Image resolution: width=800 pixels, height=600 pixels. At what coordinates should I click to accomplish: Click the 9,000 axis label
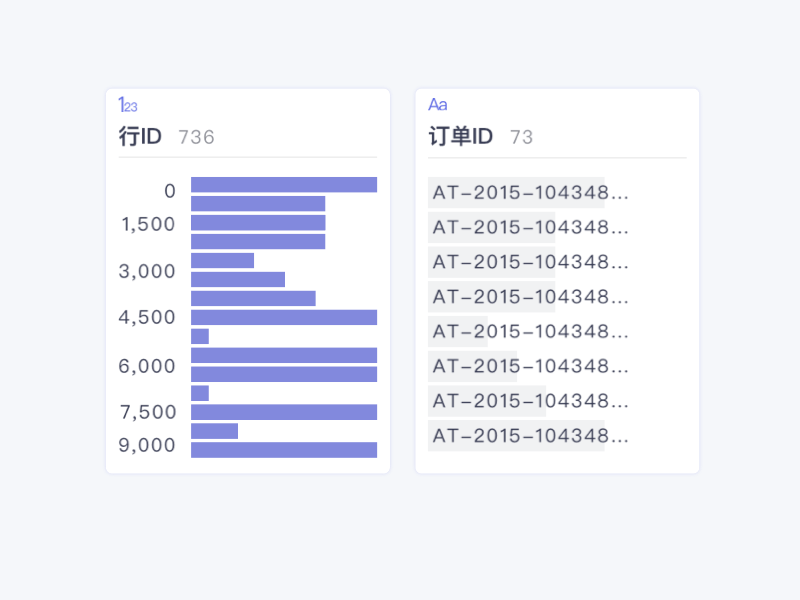click(x=147, y=445)
